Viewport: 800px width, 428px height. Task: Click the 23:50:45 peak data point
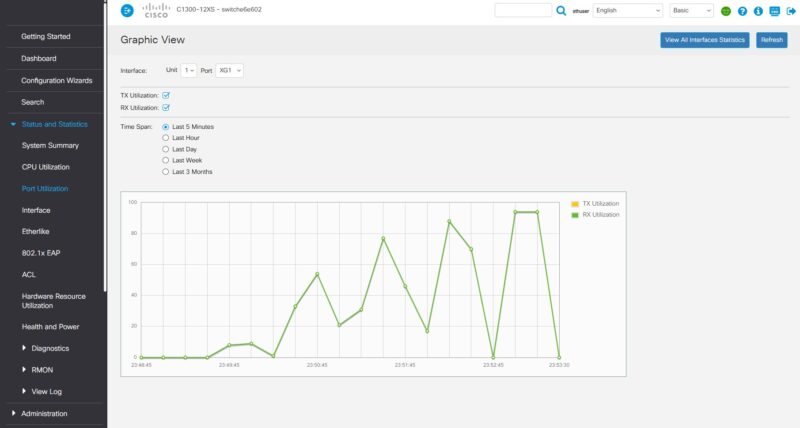pos(317,274)
